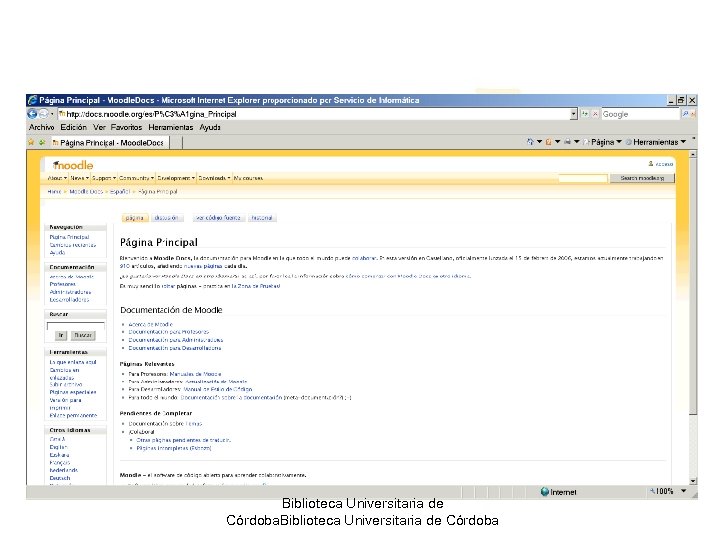Click the scrollbar down arrow
The width and height of the screenshot is (720, 540).
pos(693,481)
